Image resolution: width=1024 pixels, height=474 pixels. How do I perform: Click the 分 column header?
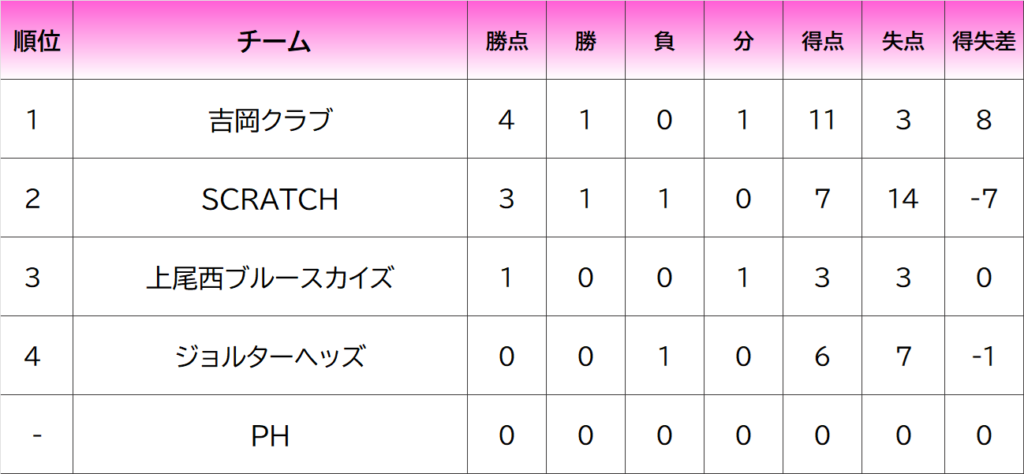pos(742,42)
